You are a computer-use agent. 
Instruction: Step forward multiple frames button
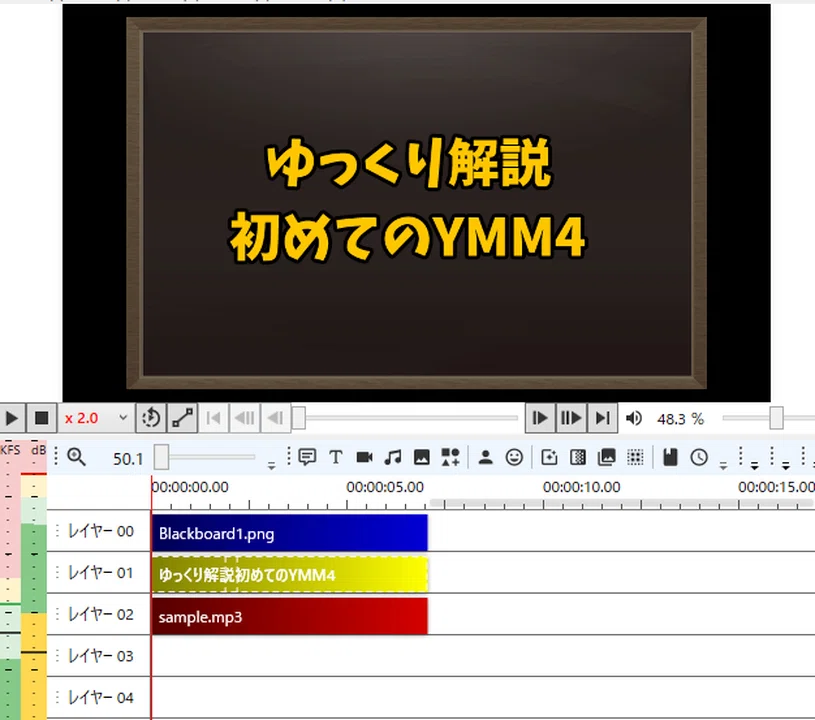tap(571, 418)
